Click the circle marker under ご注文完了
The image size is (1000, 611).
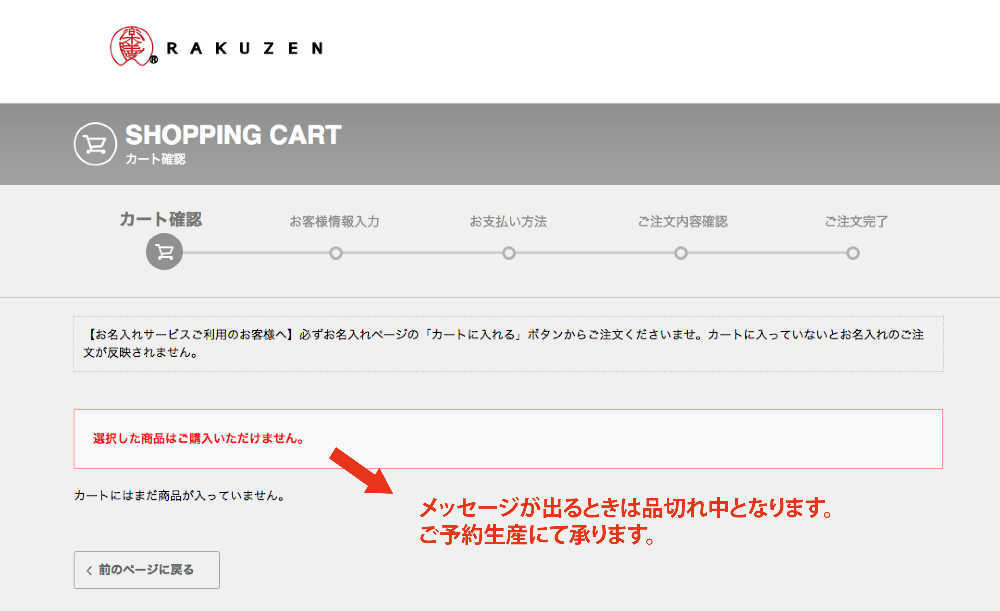pos(853,253)
